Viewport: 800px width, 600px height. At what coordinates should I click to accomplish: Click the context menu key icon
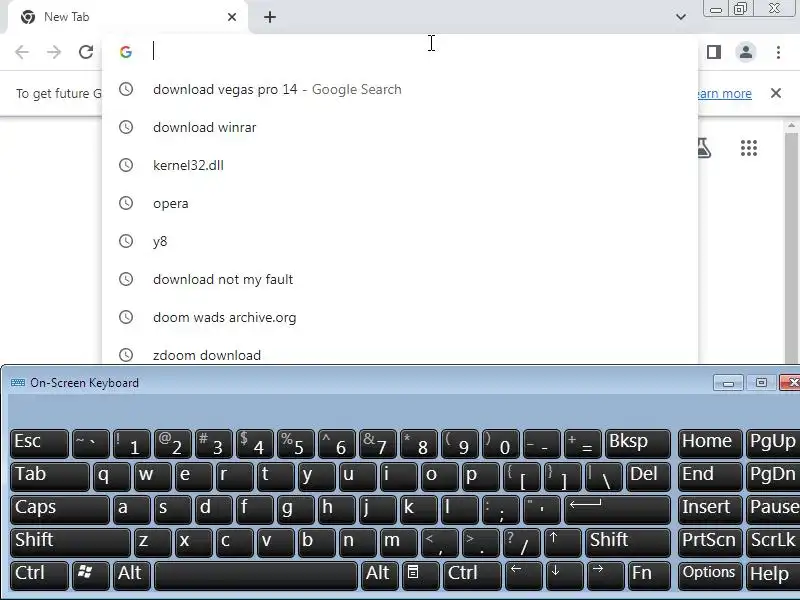pyautogui.click(x=420, y=576)
